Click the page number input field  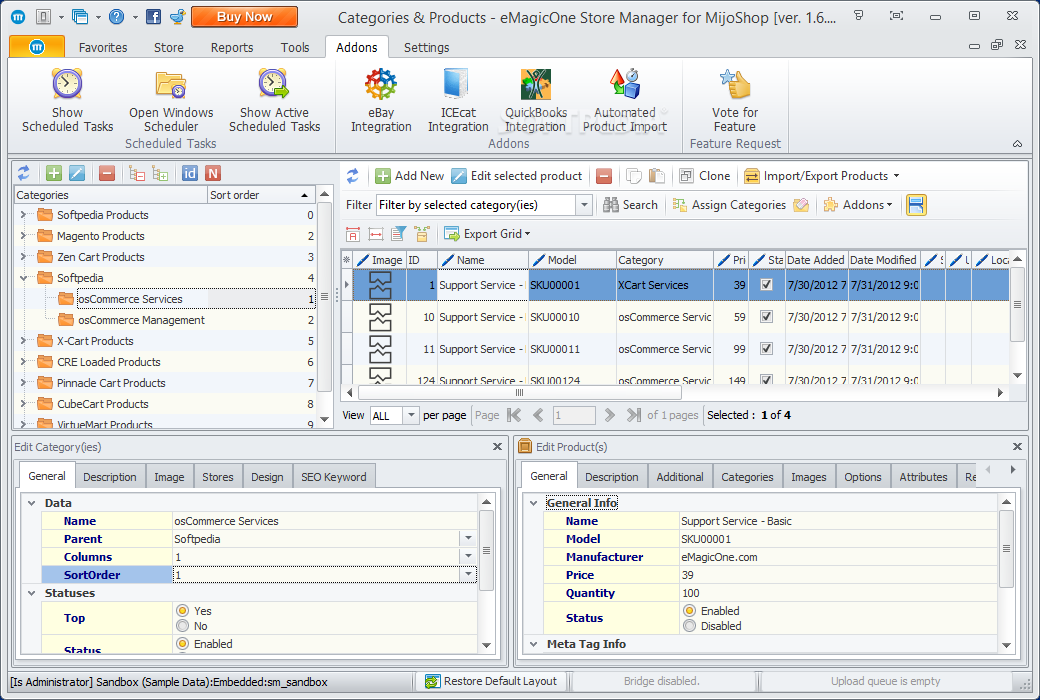[x=574, y=415]
